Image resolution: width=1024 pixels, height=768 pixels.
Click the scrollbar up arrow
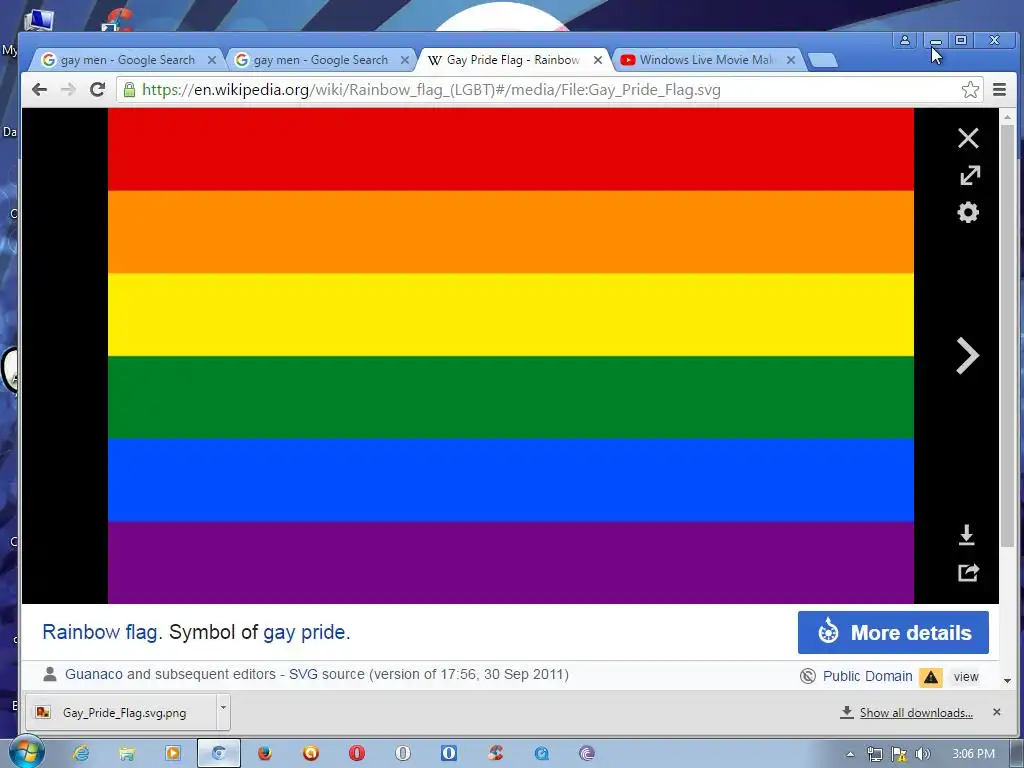1007,117
